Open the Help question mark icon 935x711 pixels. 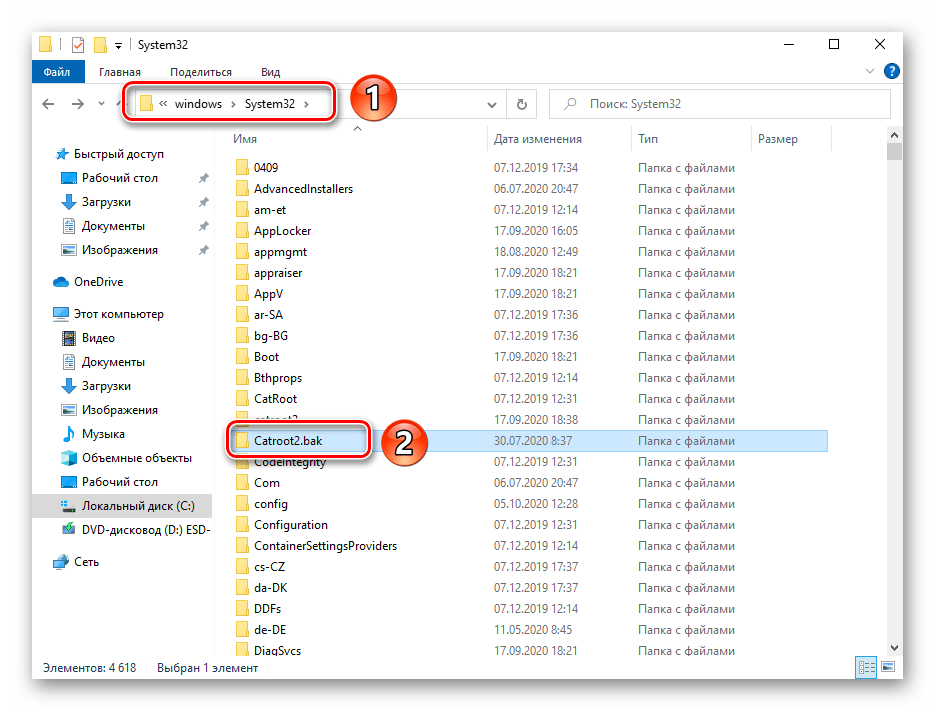click(891, 72)
